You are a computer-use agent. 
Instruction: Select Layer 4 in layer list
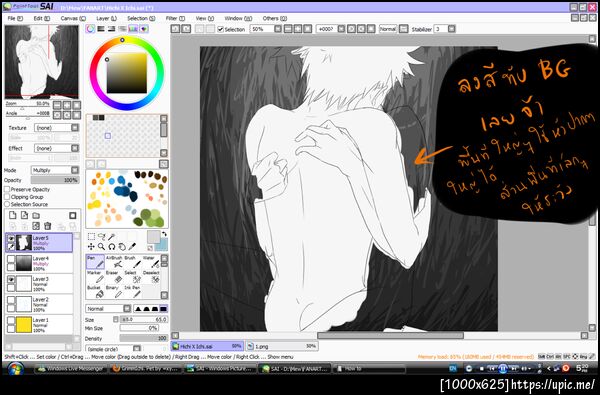click(39, 263)
